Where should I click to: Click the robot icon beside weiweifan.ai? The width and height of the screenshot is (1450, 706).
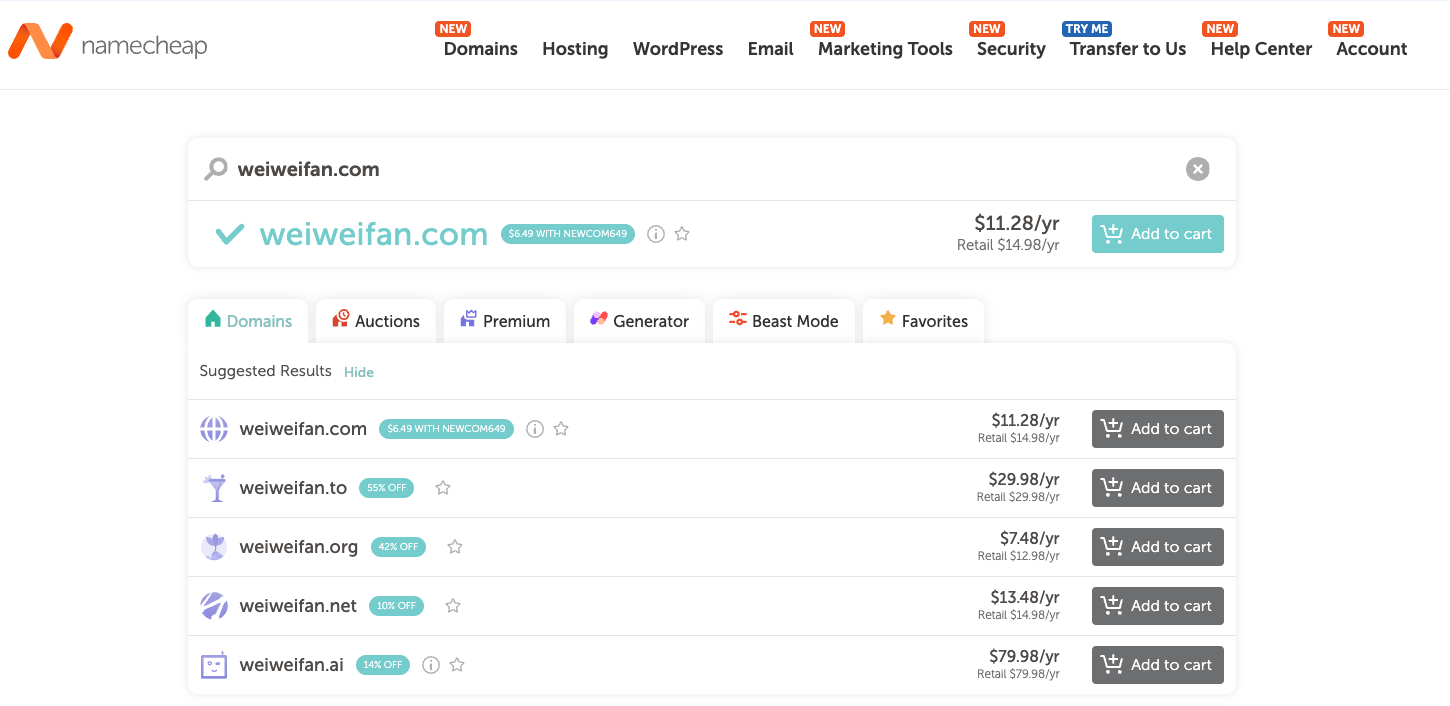214,665
